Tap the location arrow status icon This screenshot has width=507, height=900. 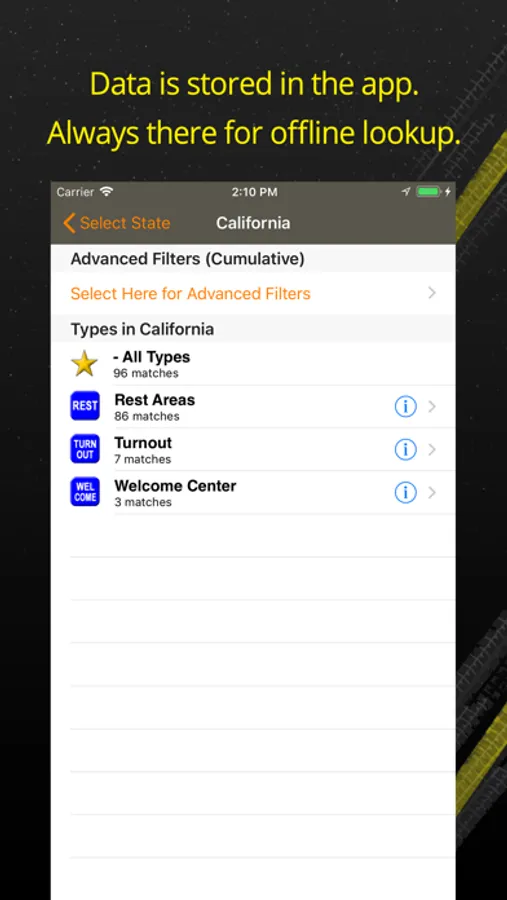coord(407,192)
